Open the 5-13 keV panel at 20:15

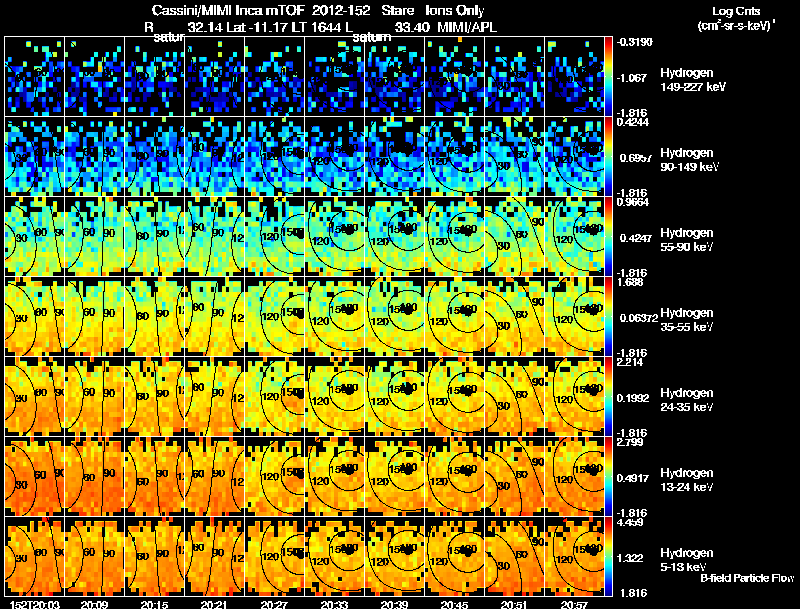pyautogui.click(x=155, y=557)
